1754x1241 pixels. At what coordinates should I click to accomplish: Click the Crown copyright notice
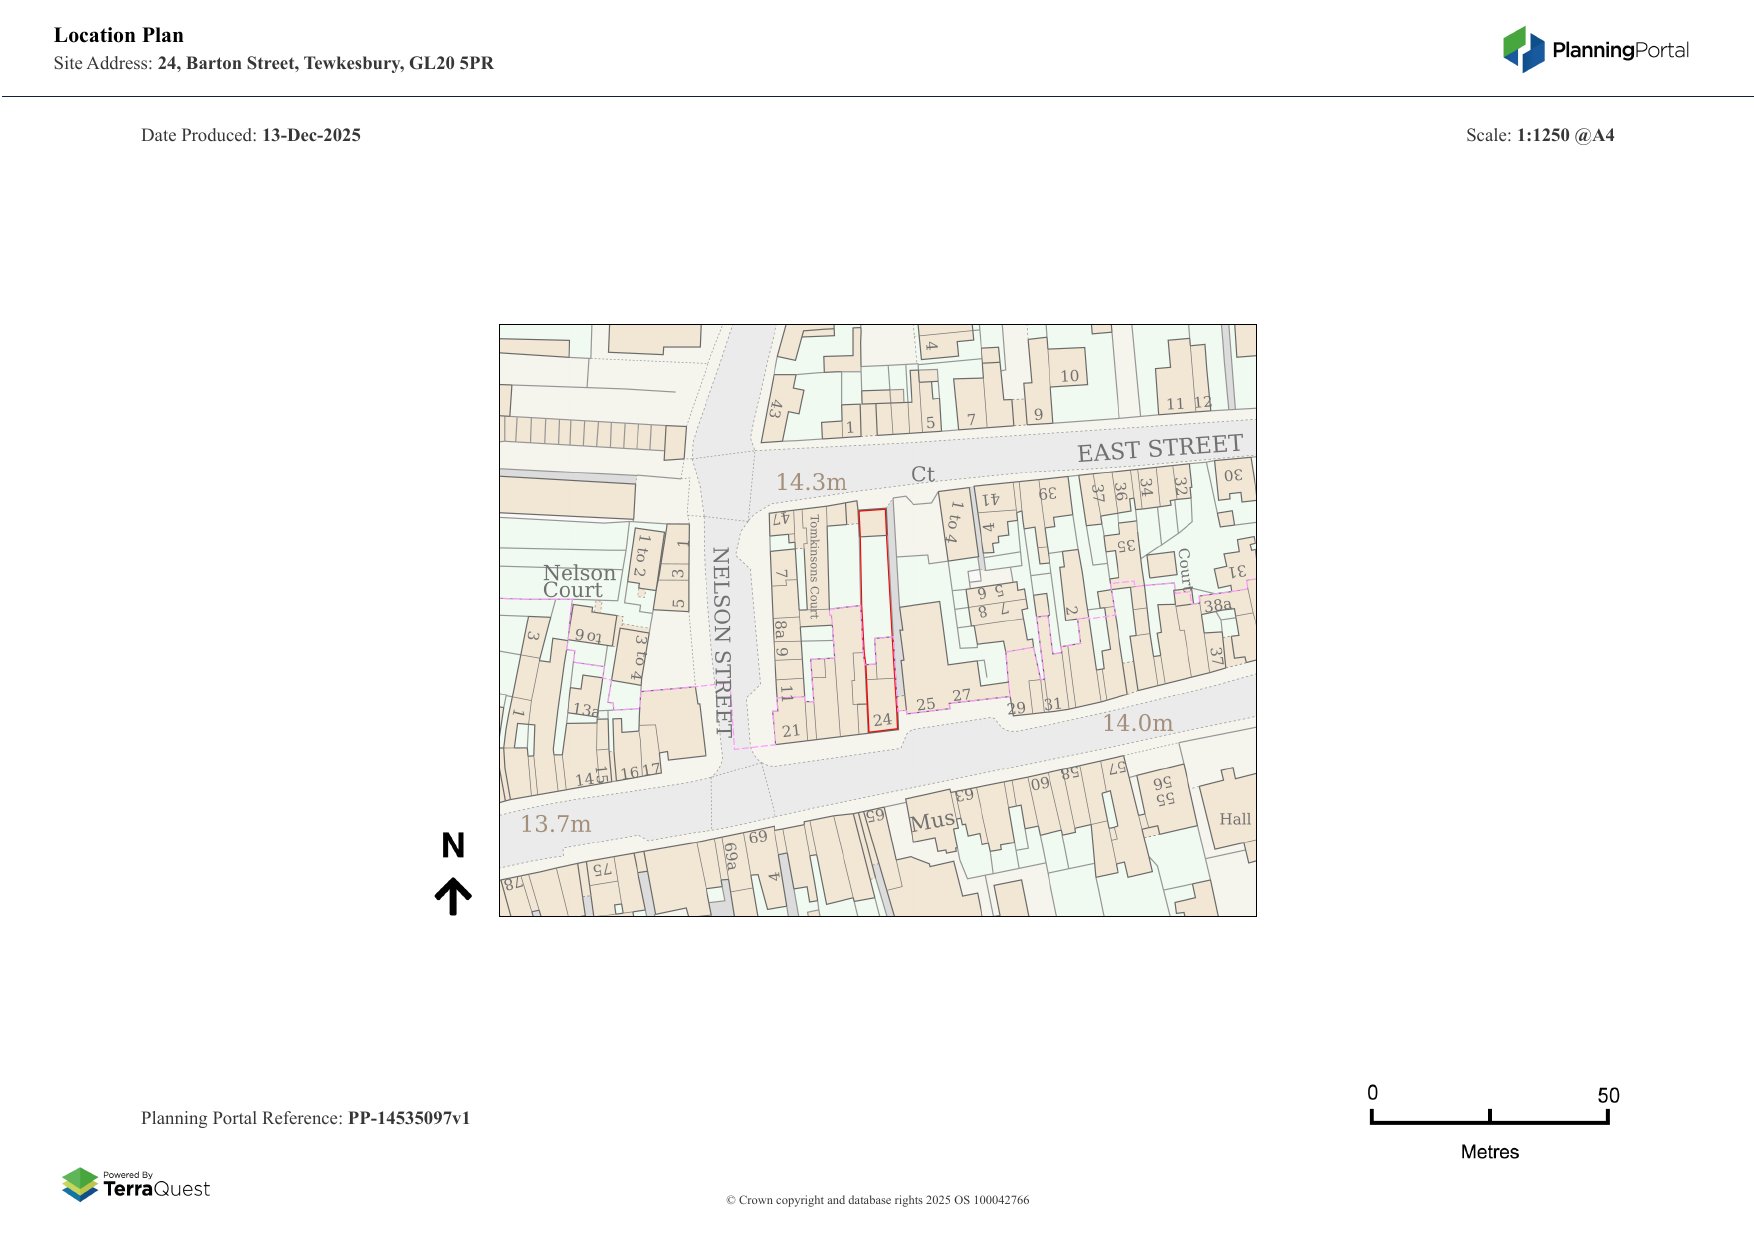tap(877, 1200)
